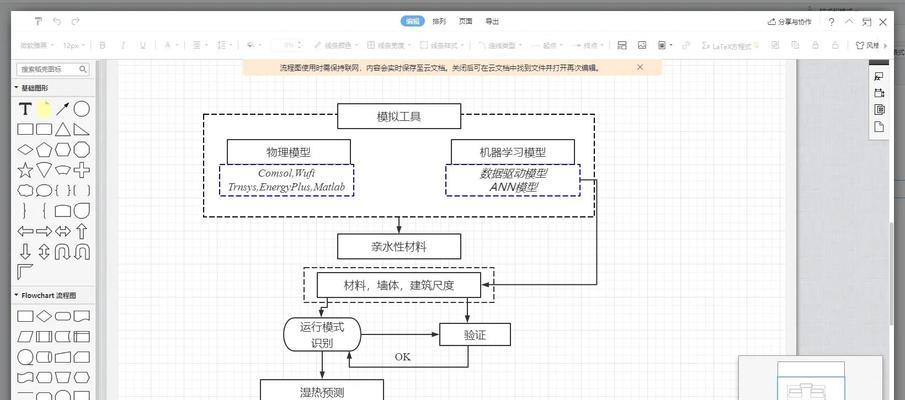Click the OK label on connector
This screenshot has height=400, width=905.
[402, 357]
